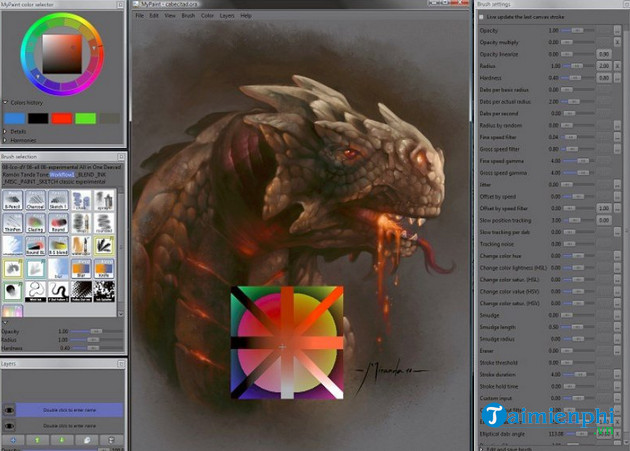The width and height of the screenshot is (630, 451).
Task: Open the Edit menu
Action: coord(154,16)
